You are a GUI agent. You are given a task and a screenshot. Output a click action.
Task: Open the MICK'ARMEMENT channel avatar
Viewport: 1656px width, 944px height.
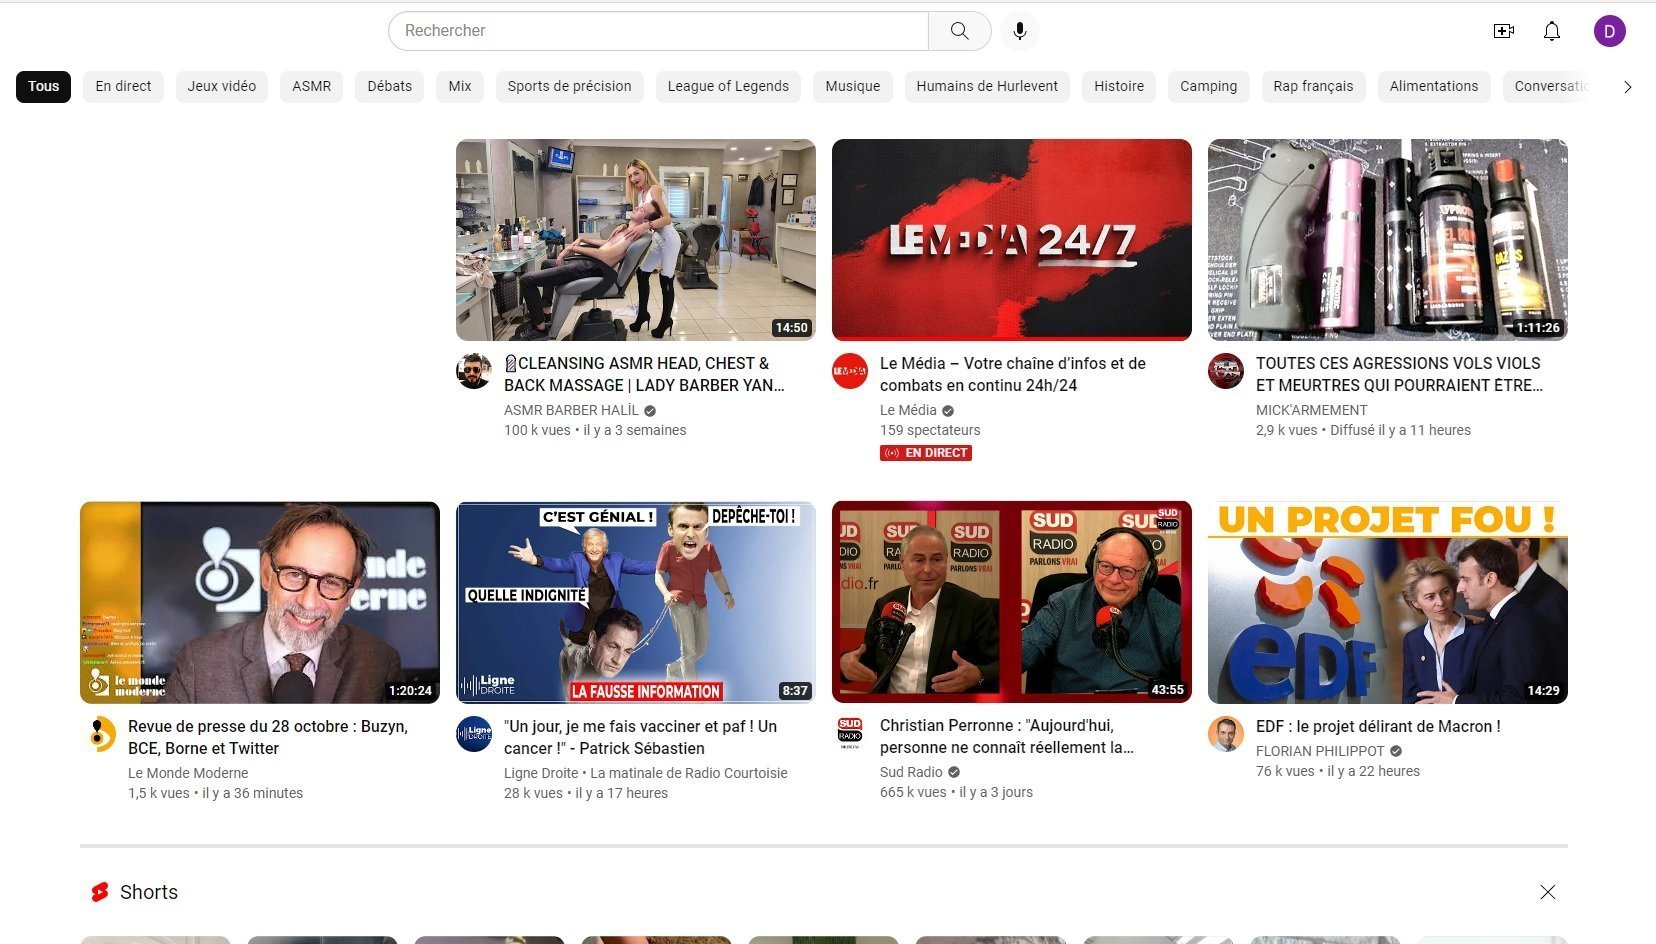(x=1226, y=371)
